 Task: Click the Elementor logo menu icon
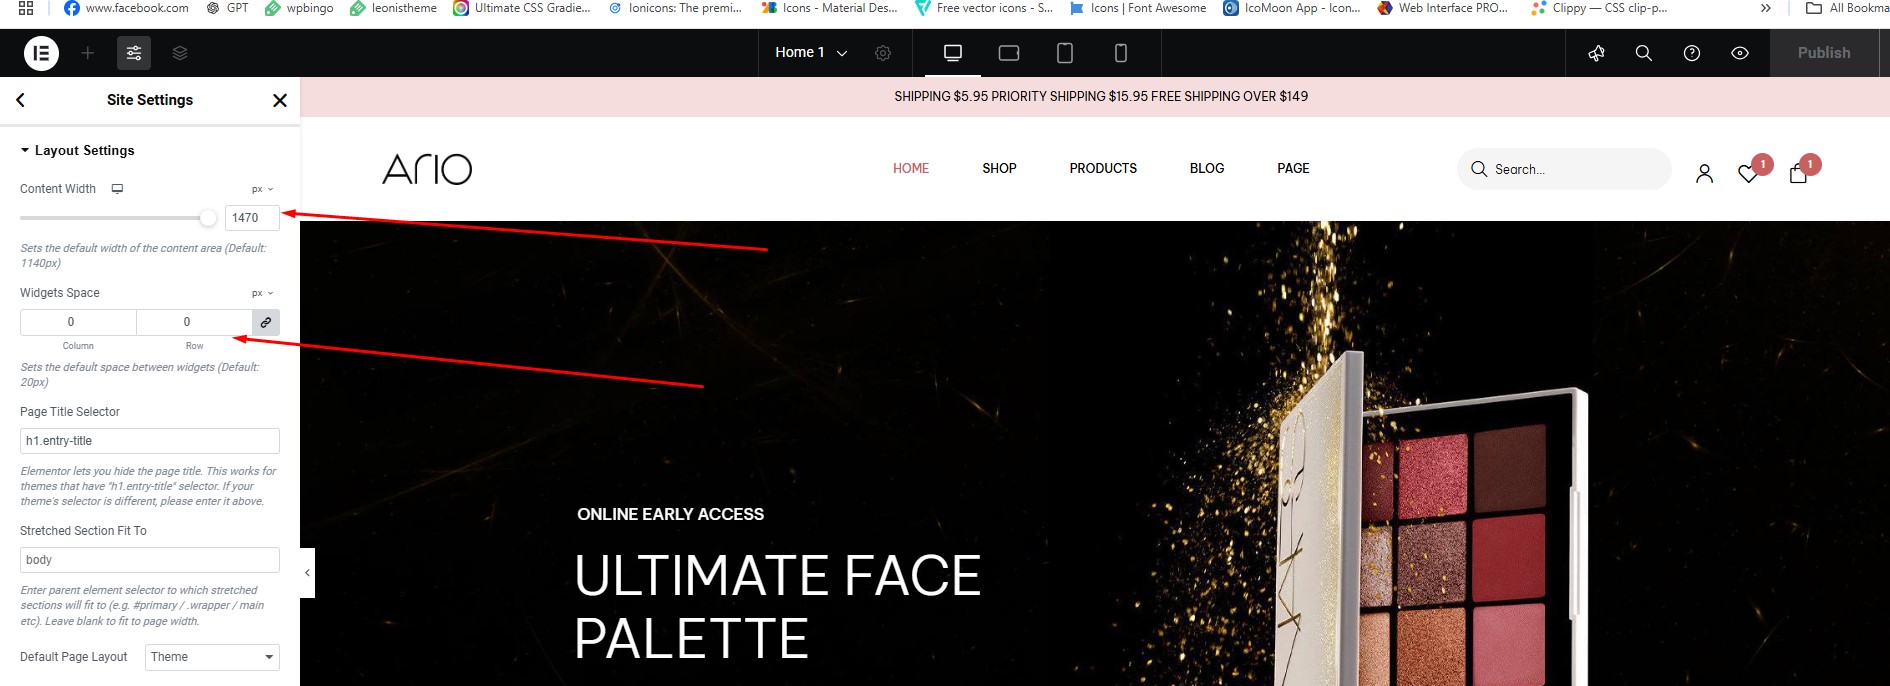point(41,53)
